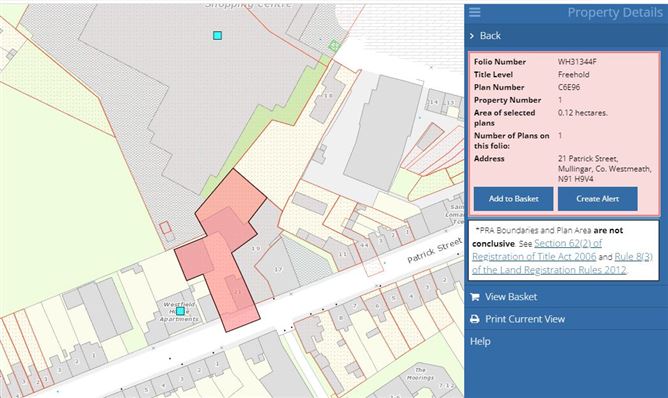
Task: Create an alert for this folio
Action: pyautogui.click(x=598, y=199)
